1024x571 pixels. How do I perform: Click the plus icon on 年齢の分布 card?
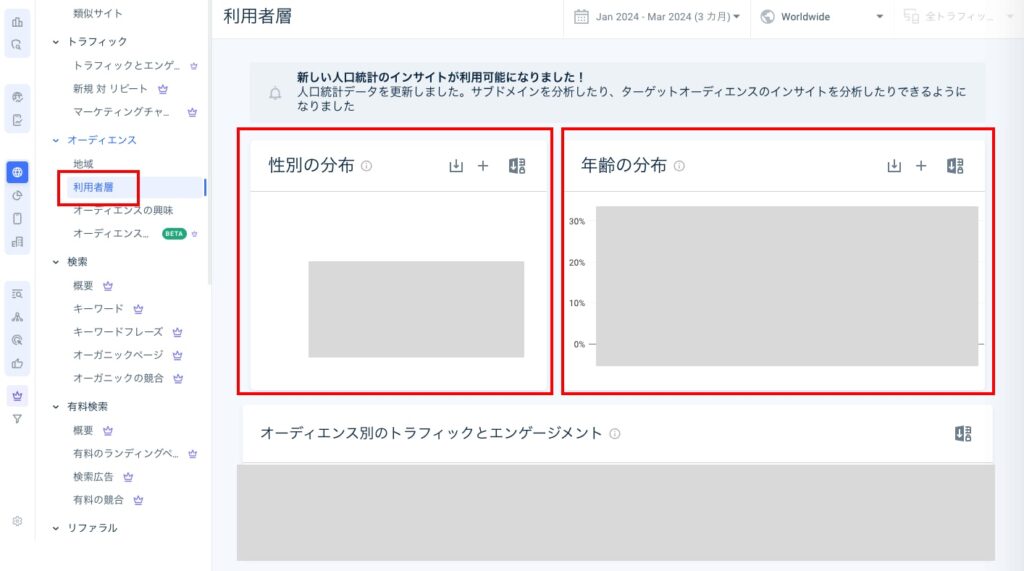[921, 166]
